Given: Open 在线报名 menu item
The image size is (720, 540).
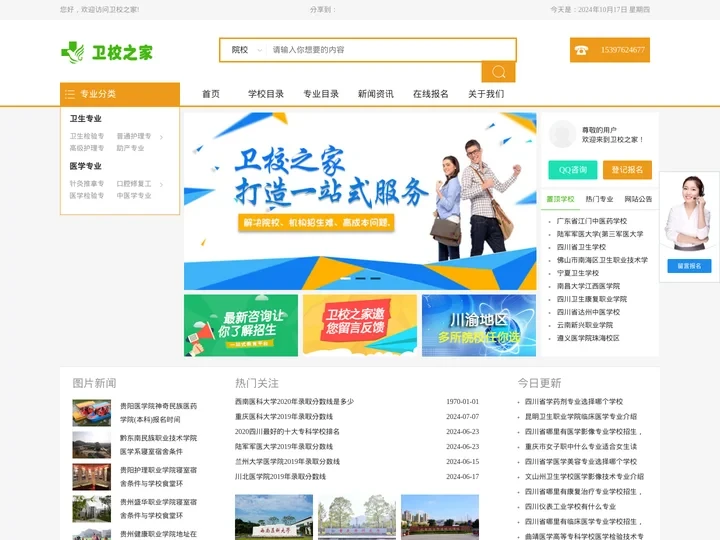Looking at the screenshot, I should (431, 94).
